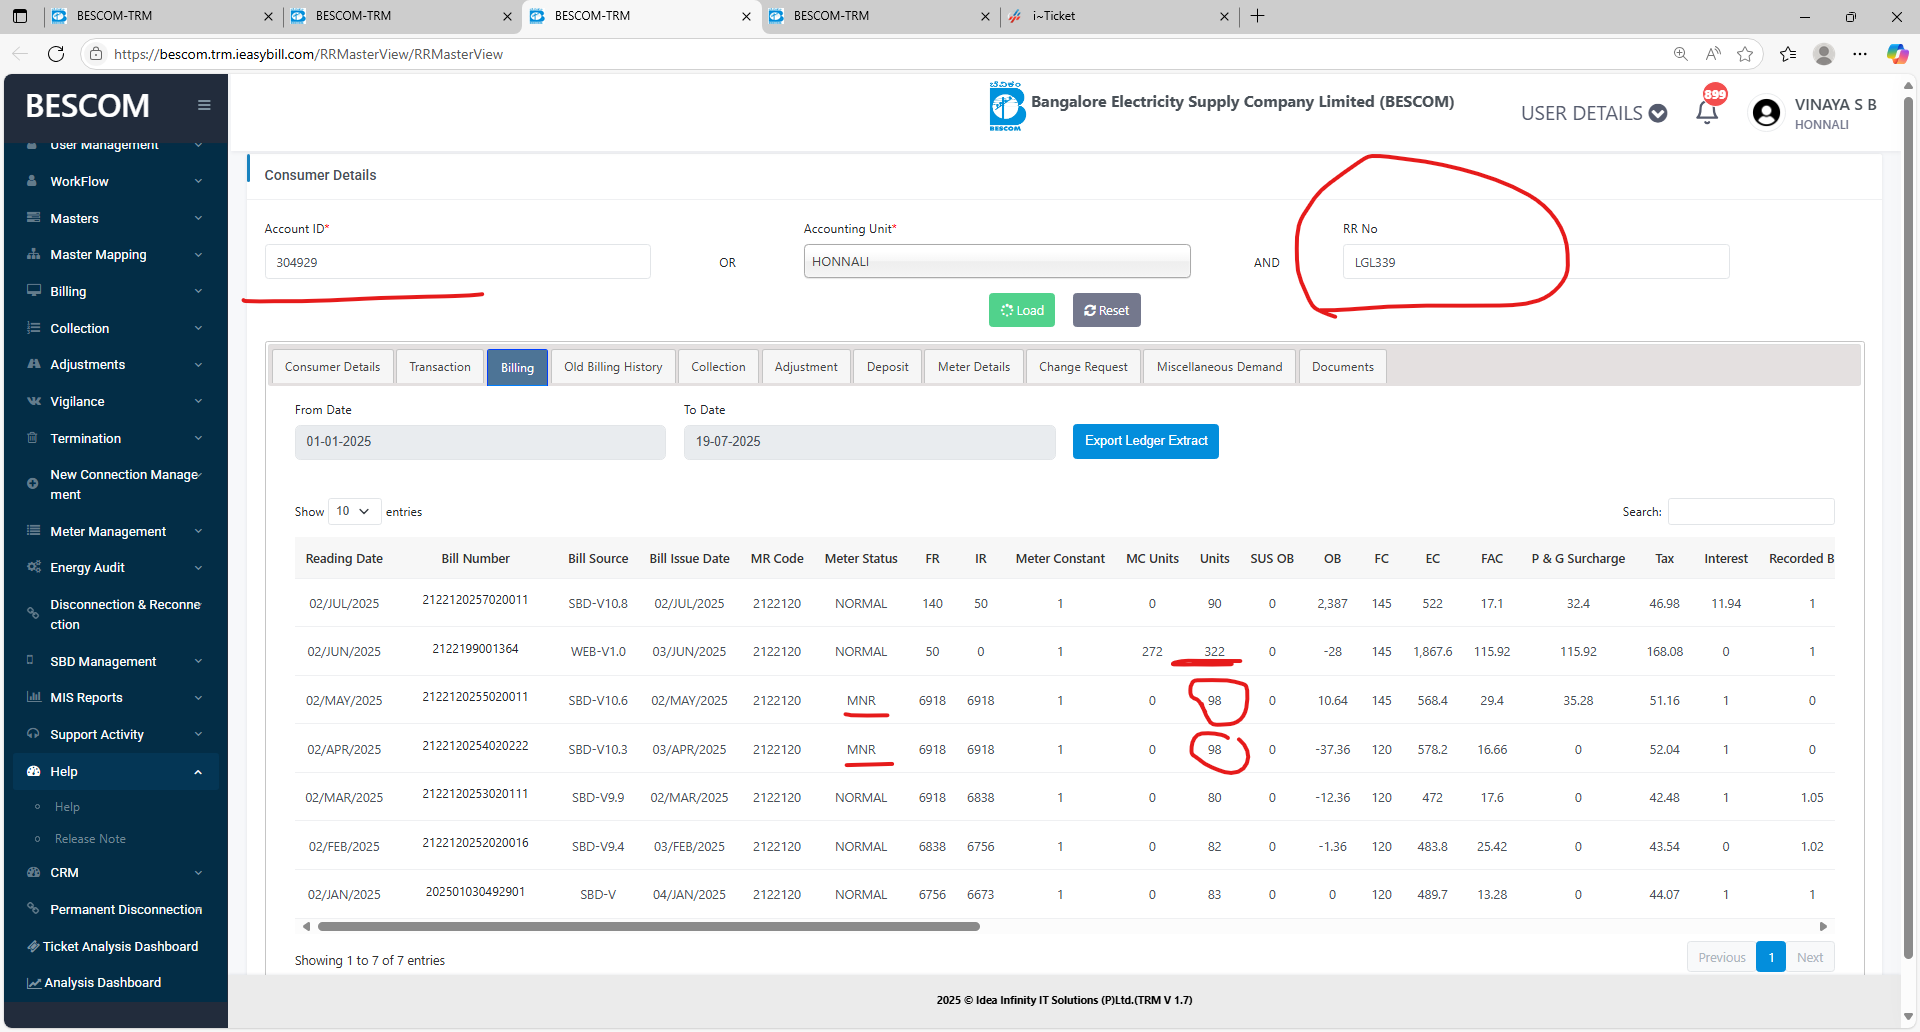Click the sidebar hamburger menu icon
Screen dimensions: 1920x1032
click(204, 105)
